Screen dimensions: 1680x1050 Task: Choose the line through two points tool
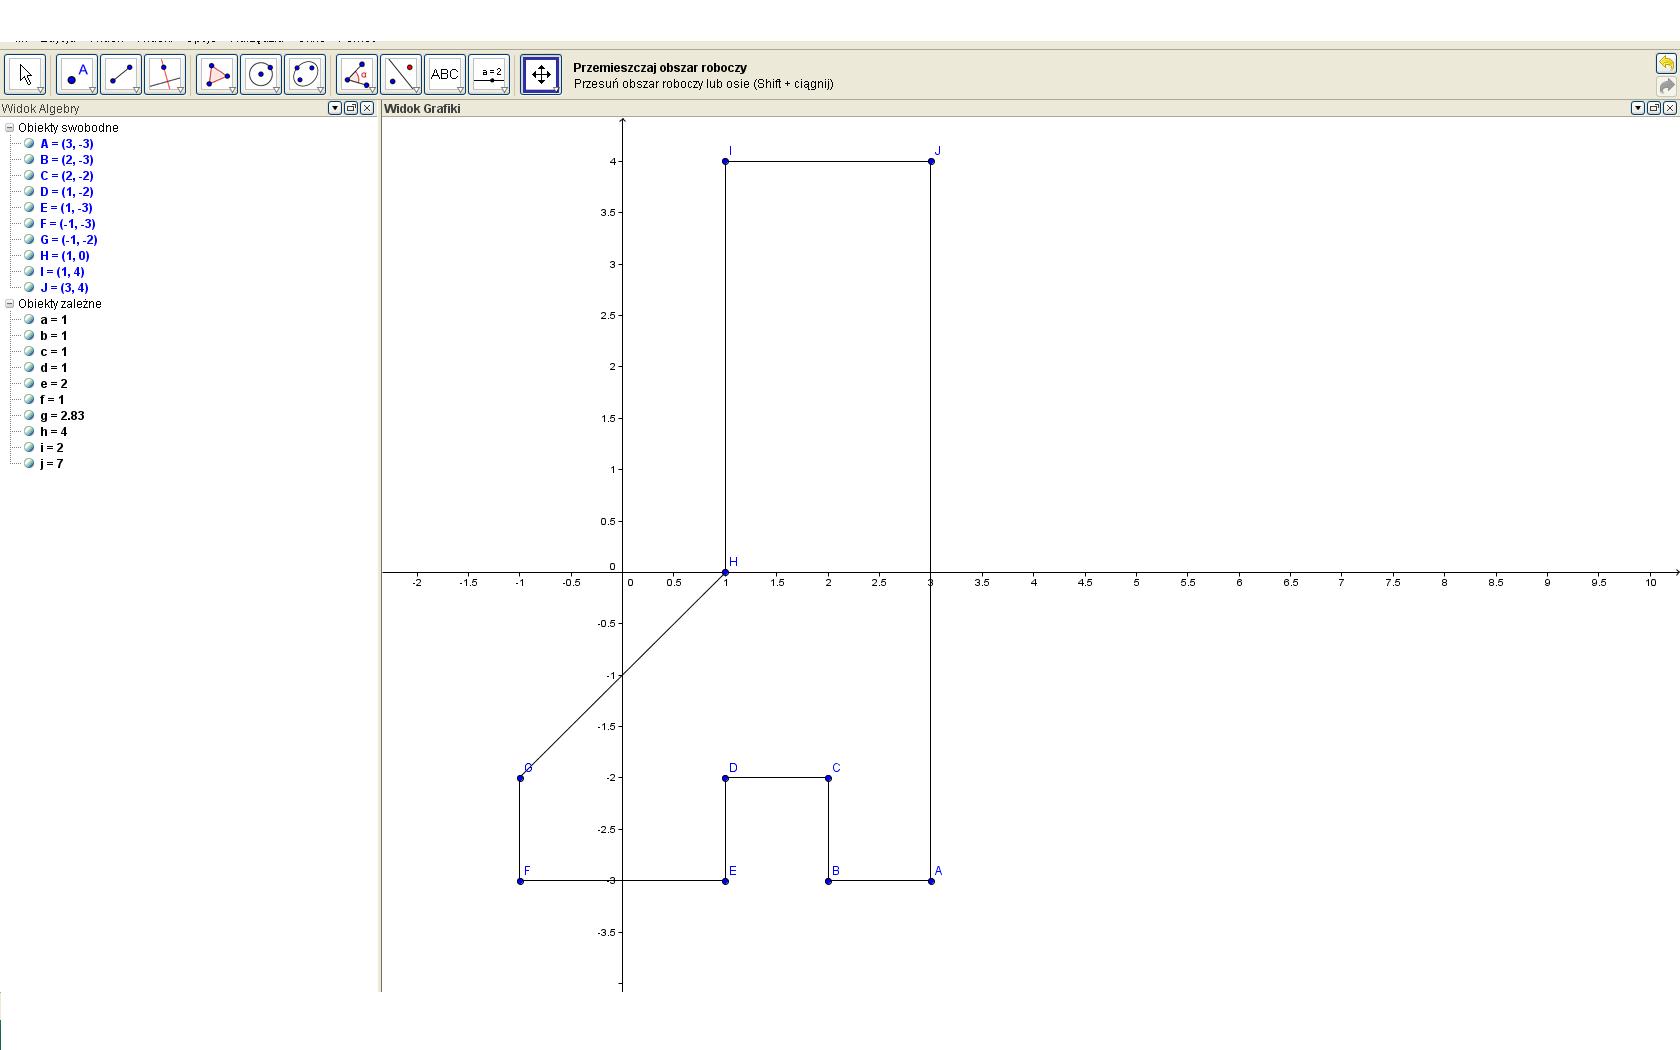click(121, 75)
